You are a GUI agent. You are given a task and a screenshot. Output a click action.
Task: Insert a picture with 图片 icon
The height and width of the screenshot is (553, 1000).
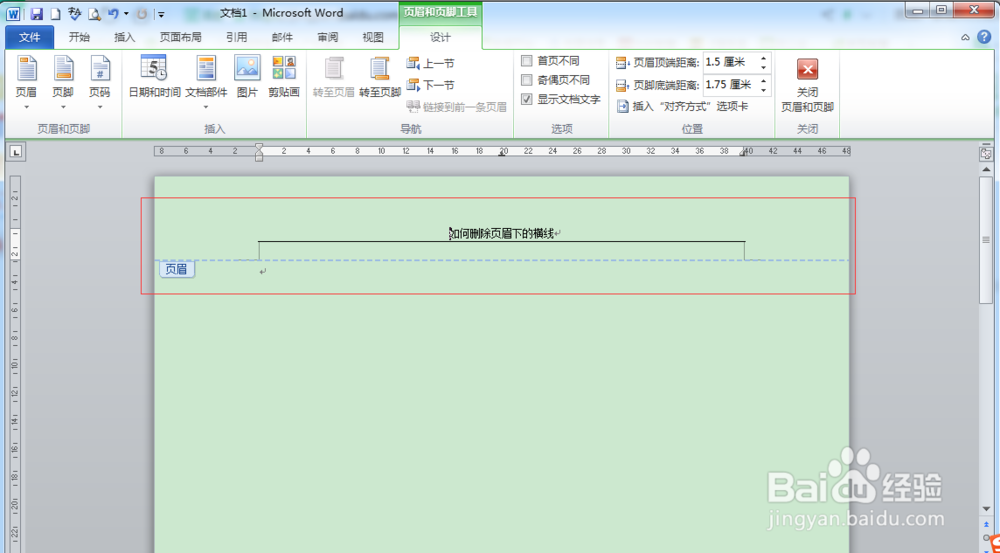(247, 68)
